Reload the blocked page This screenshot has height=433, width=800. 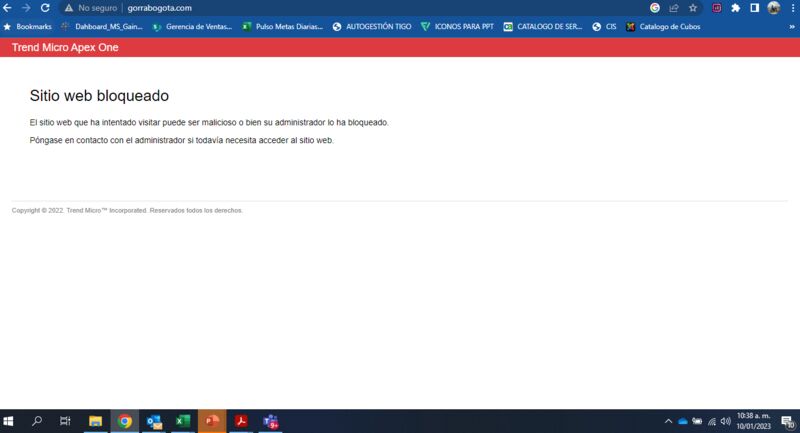(45, 8)
